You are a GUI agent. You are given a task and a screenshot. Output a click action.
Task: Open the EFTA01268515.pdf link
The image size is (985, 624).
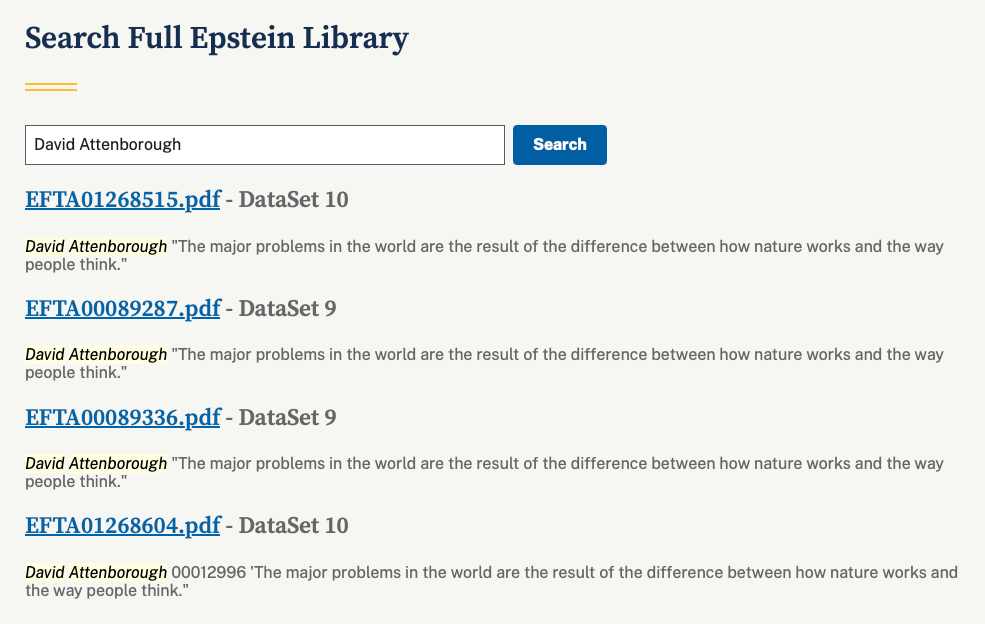tap(122, 200)
